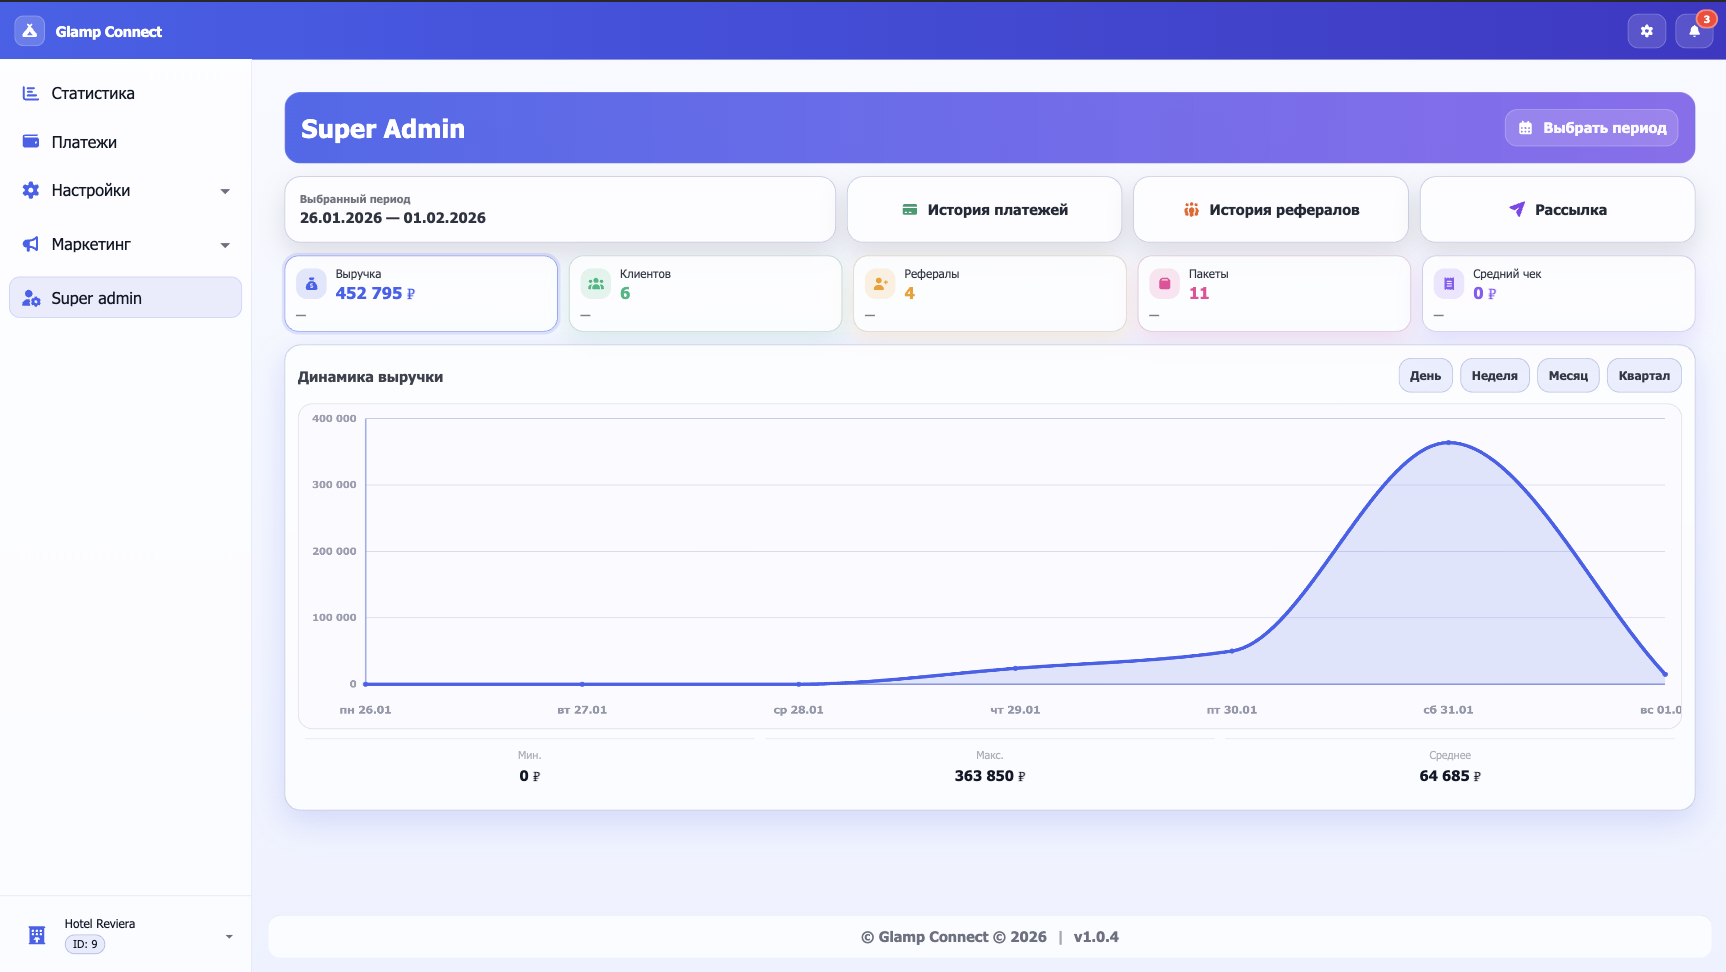1726x972 pixels.
Task: Switch chart to Квартал view
Action: (1644, 375)
